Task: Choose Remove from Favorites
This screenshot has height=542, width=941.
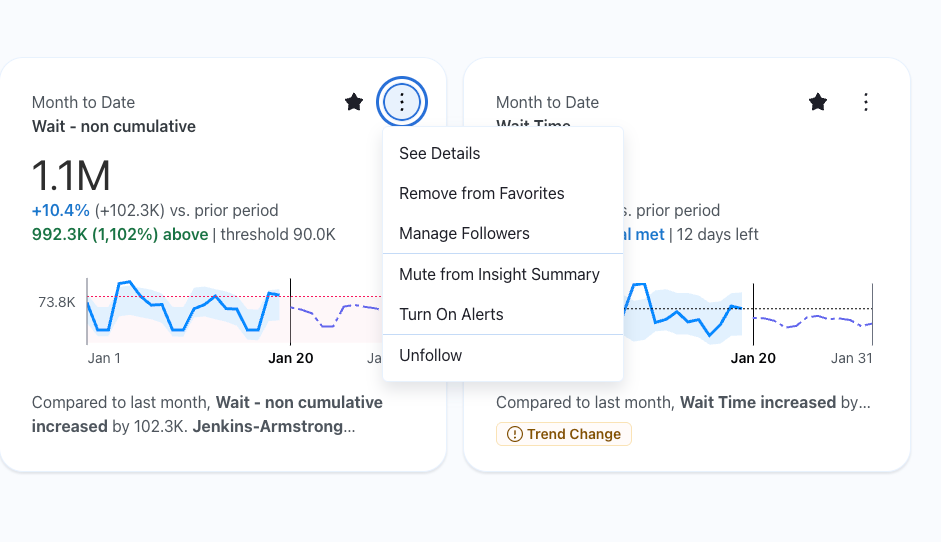Action: [x=482, y=193]
